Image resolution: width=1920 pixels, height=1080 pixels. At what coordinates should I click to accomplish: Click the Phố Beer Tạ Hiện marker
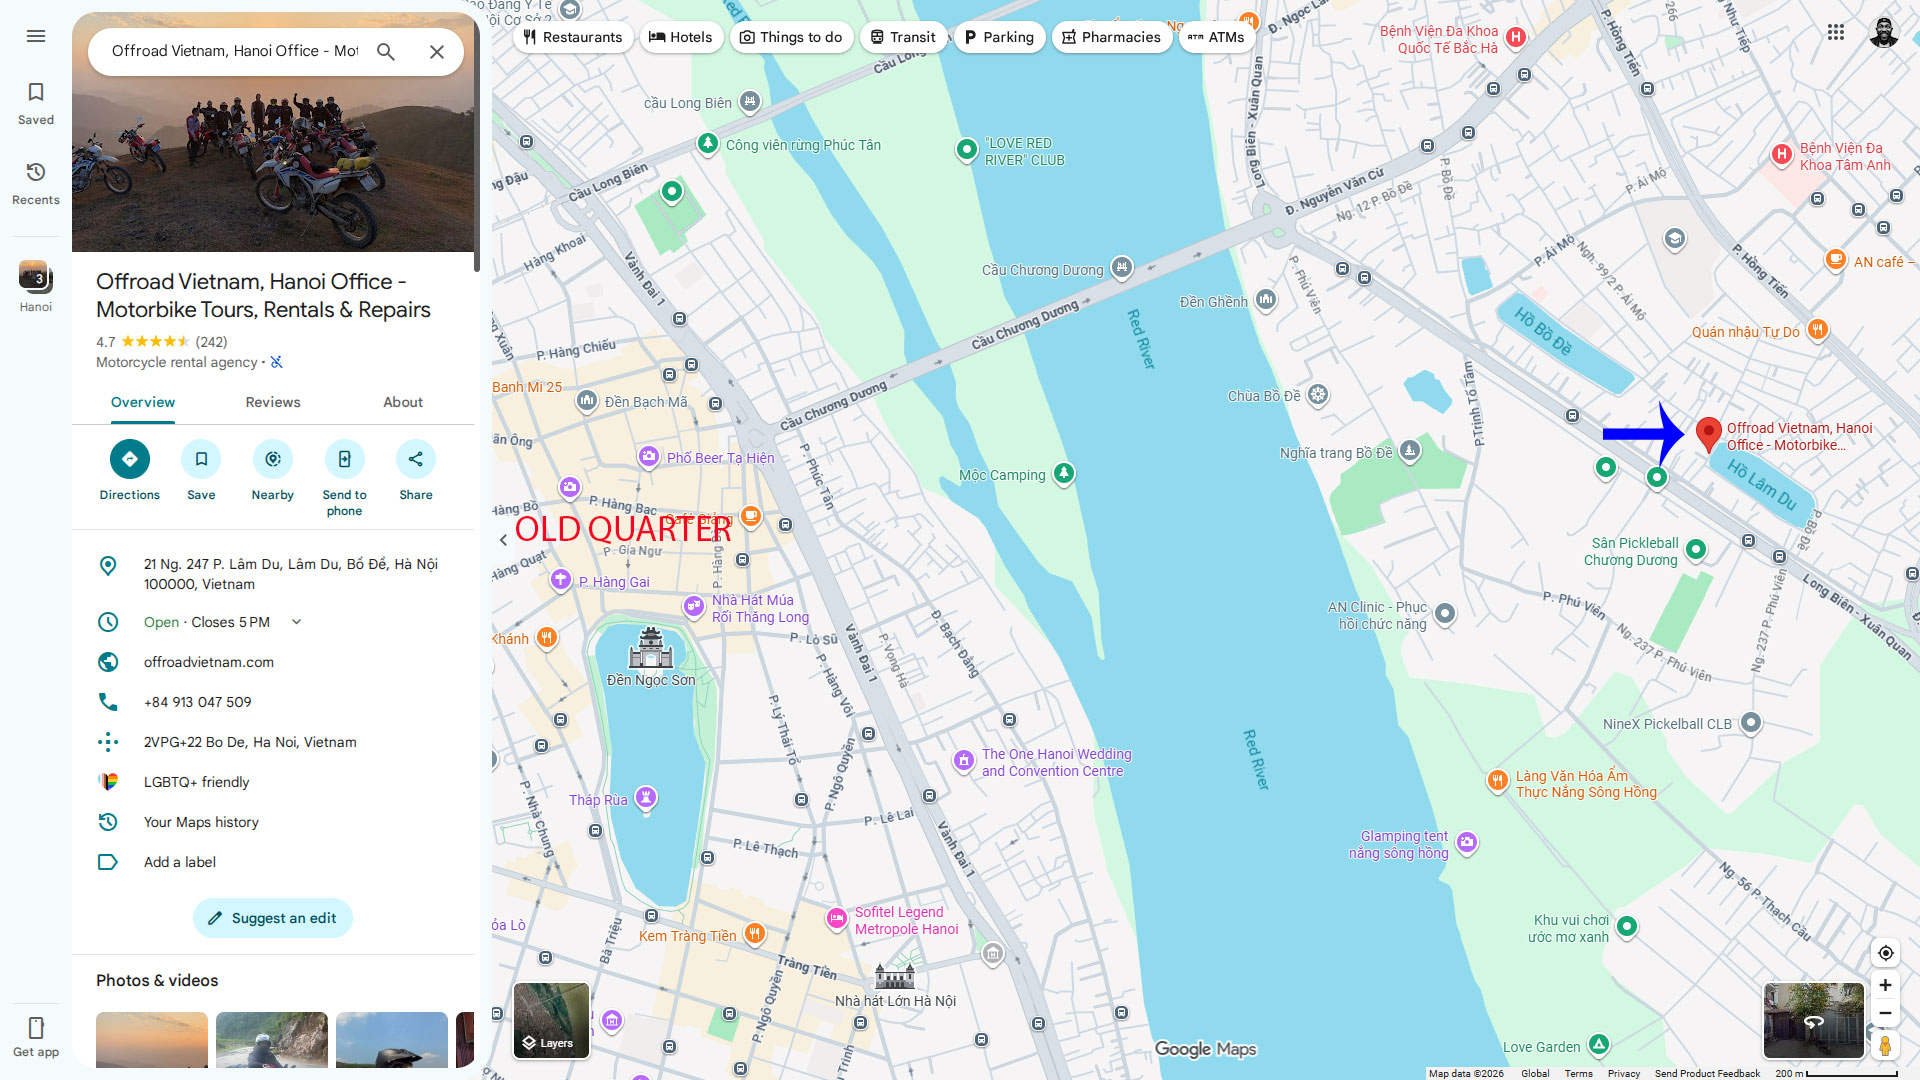coord(649,457)
